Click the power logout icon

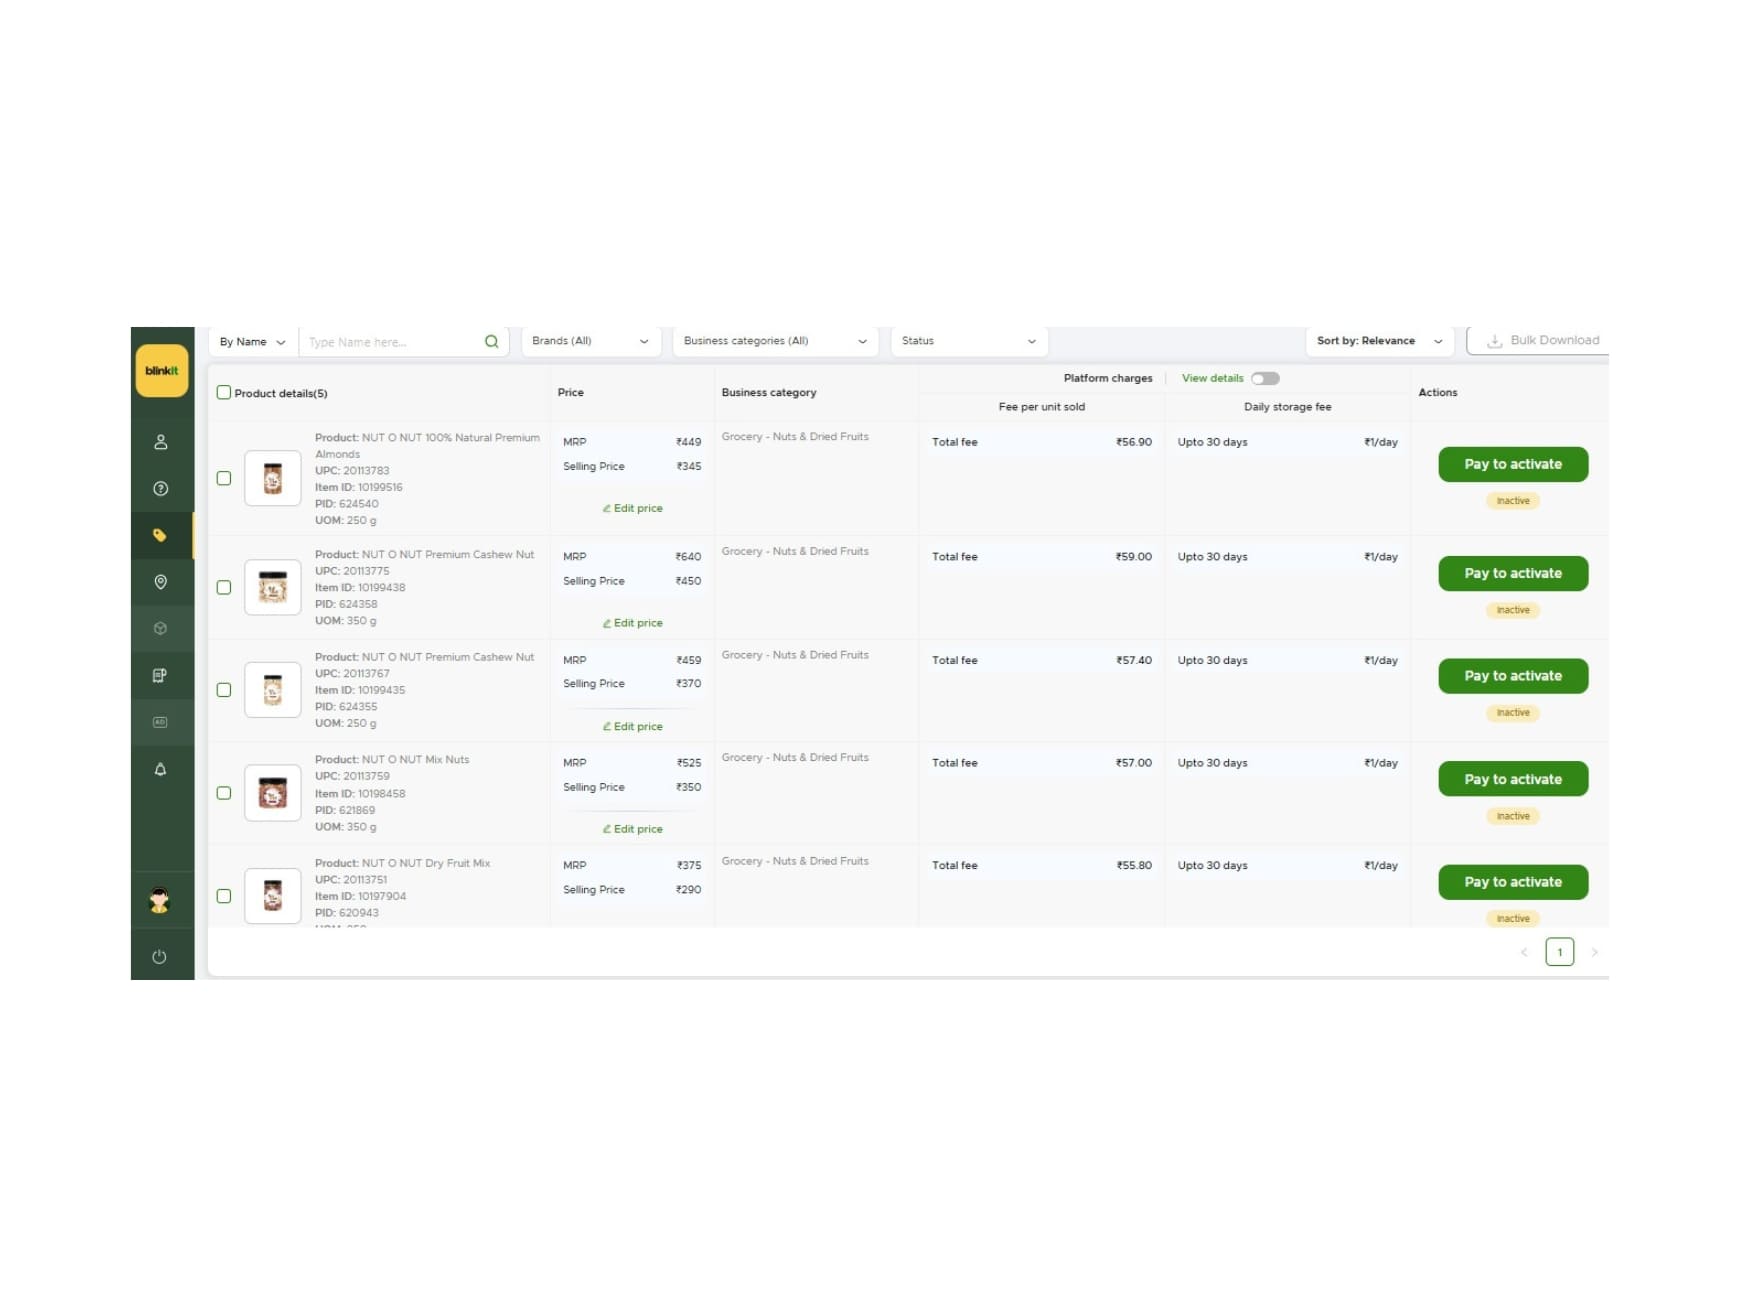click(159, 957)
